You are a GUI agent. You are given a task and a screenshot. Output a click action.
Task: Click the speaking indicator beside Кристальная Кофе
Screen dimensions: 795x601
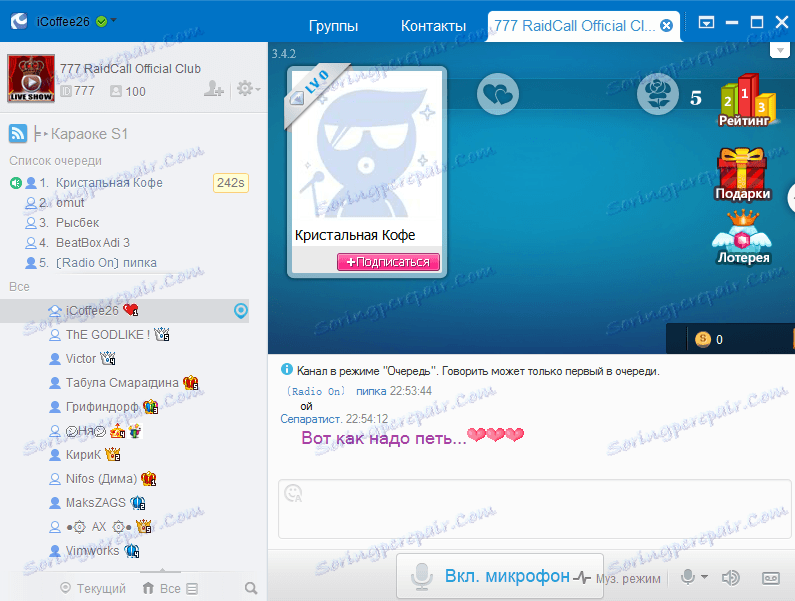coord(15,183)
